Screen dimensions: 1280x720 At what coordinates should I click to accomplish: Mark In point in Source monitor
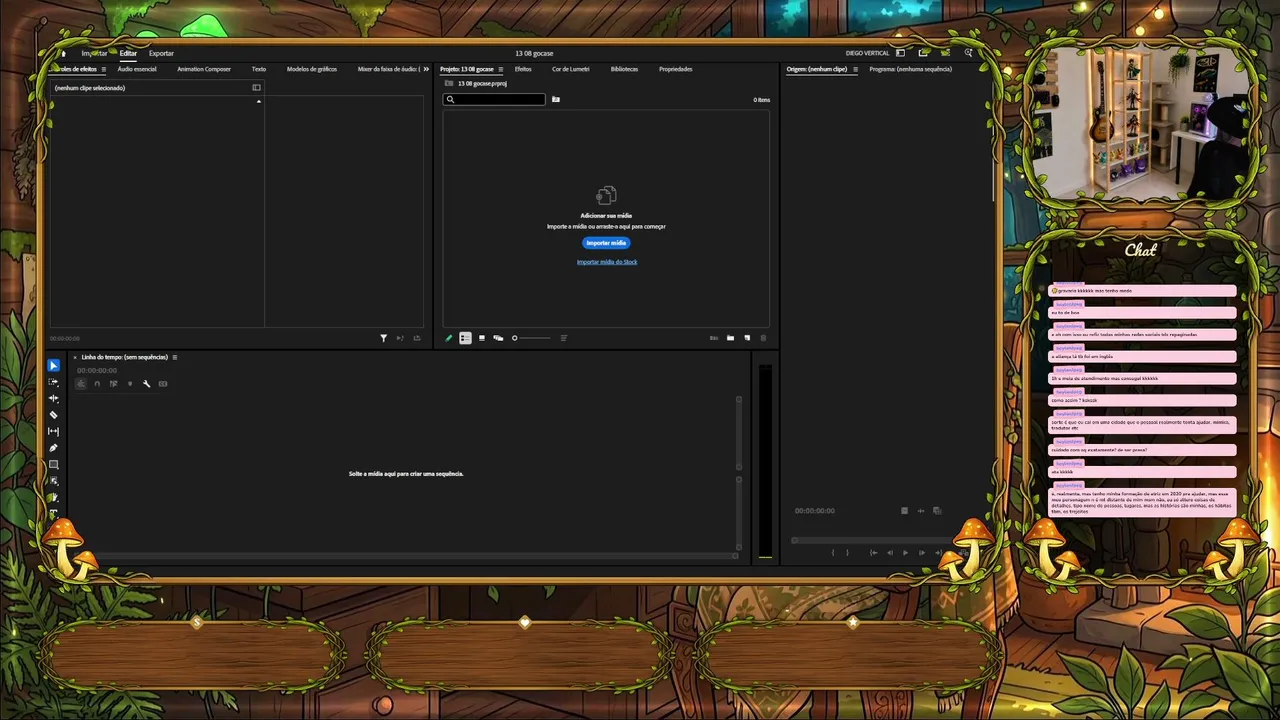(833, 553)
